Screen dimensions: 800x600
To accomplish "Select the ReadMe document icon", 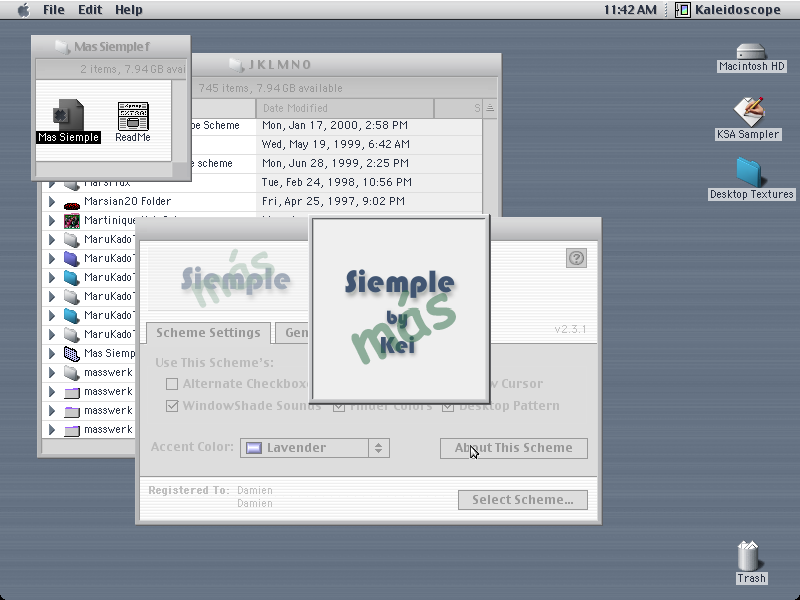I will pos(133,116).
